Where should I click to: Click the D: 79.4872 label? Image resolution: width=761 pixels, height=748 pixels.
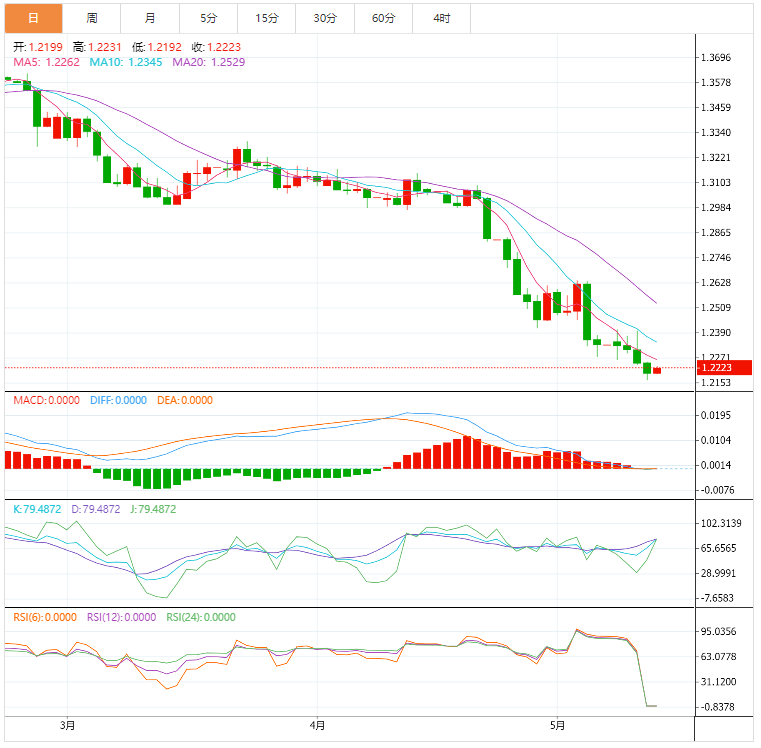click(x=96, y=509)
